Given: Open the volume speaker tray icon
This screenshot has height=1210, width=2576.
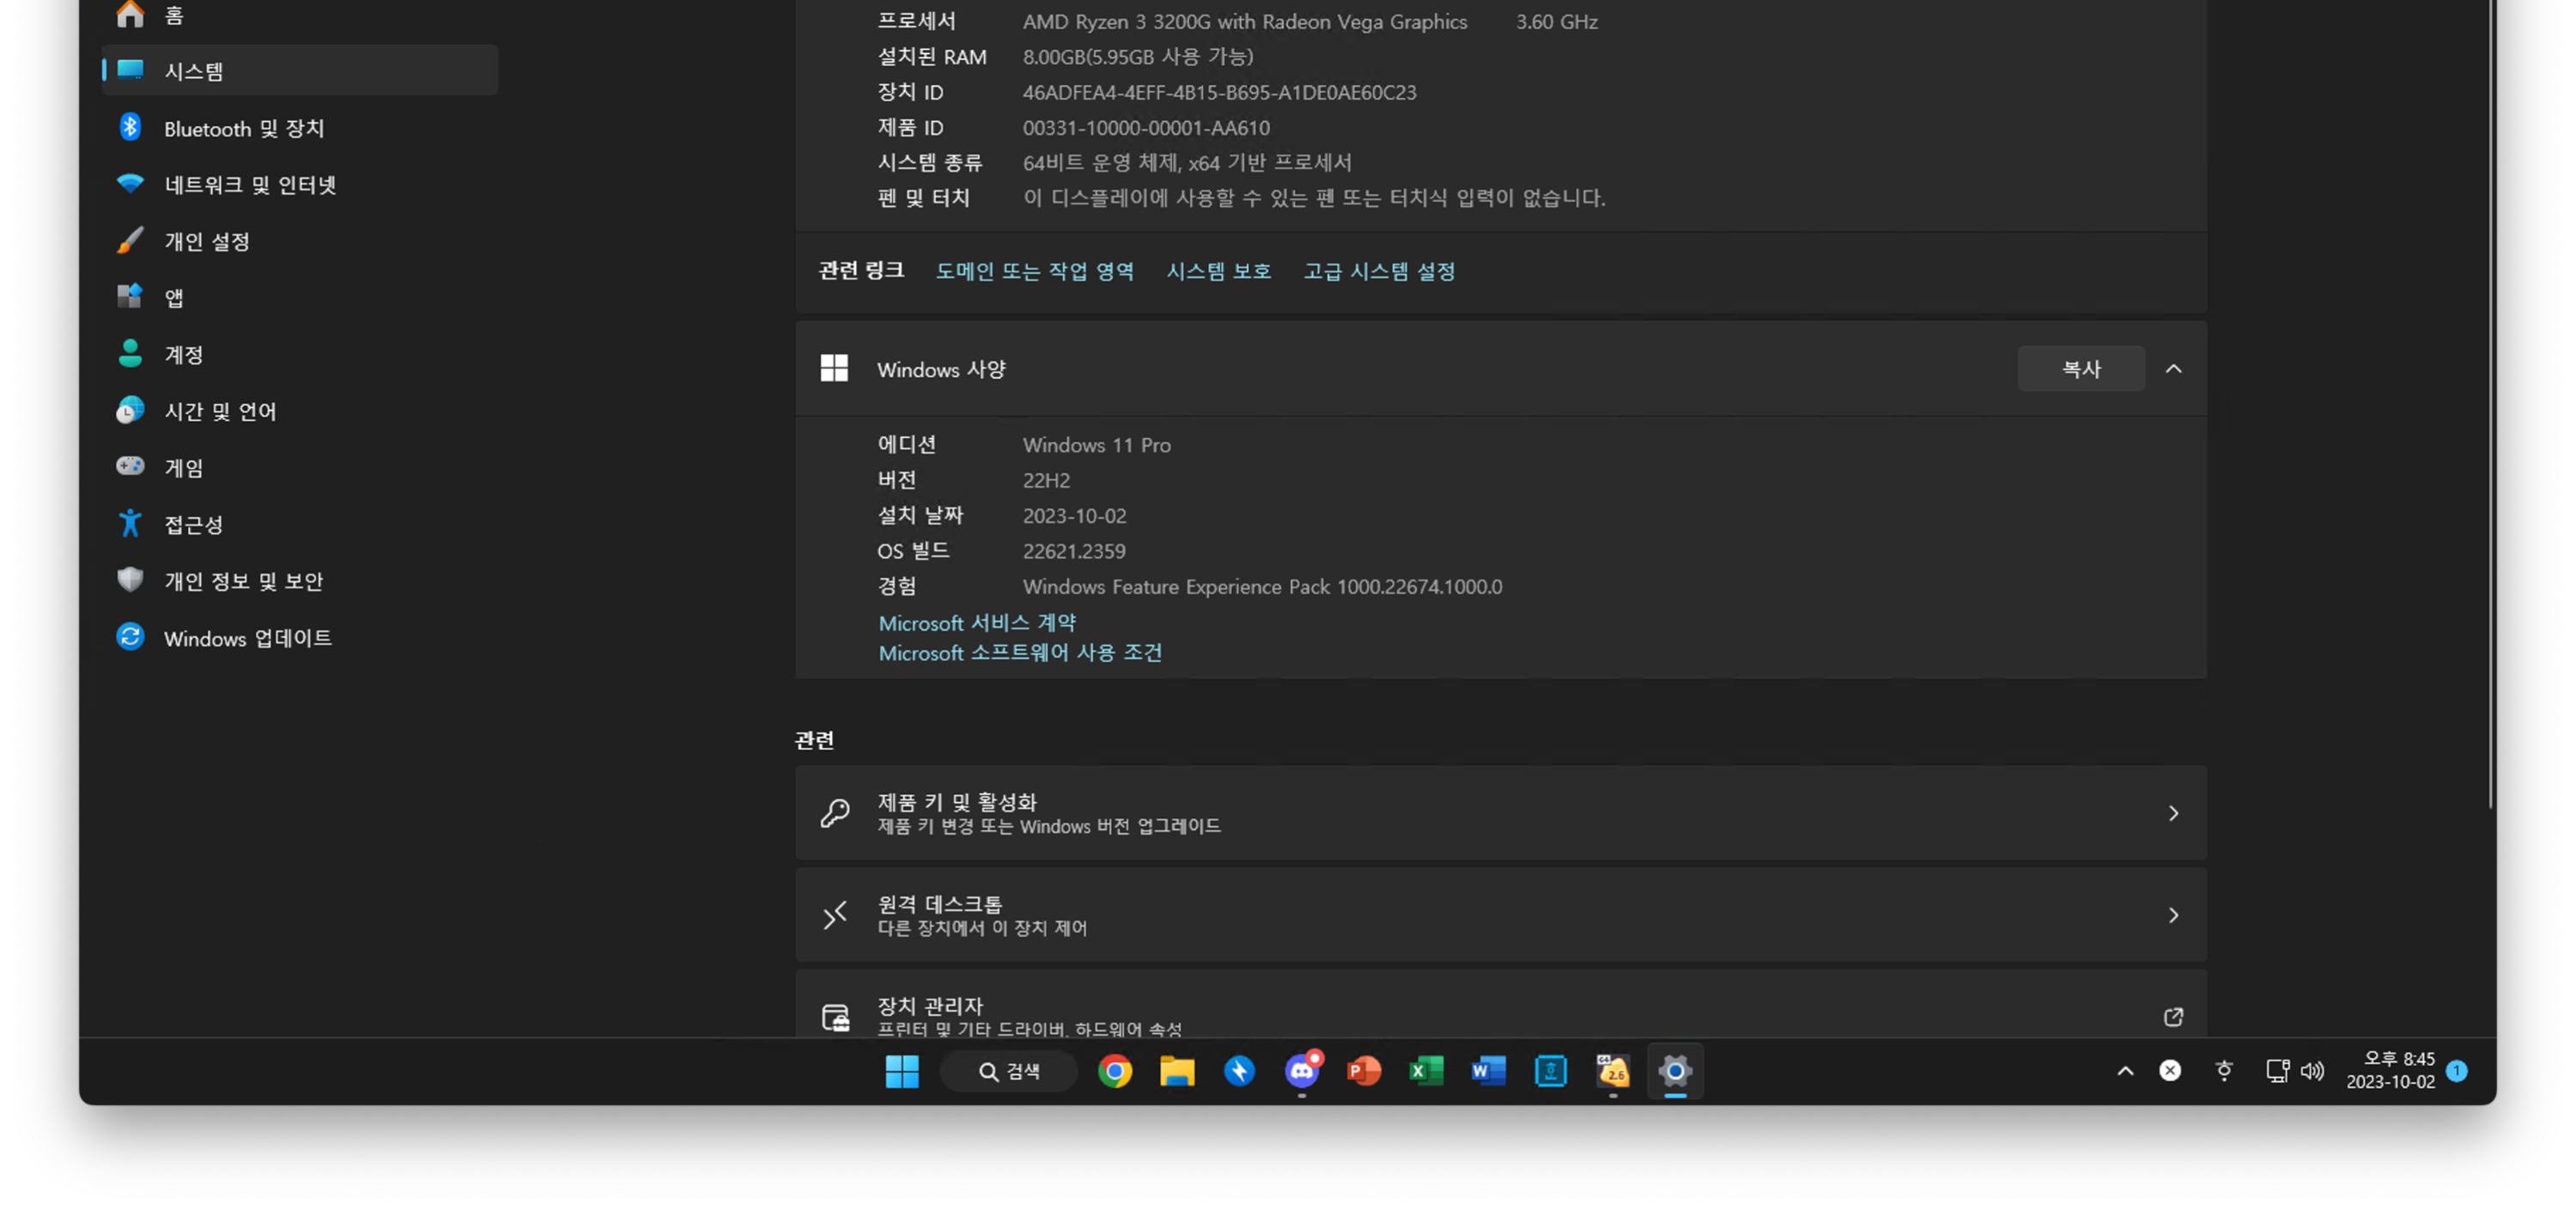Looking at the screenshot, I should [x=2312, y=1071].
